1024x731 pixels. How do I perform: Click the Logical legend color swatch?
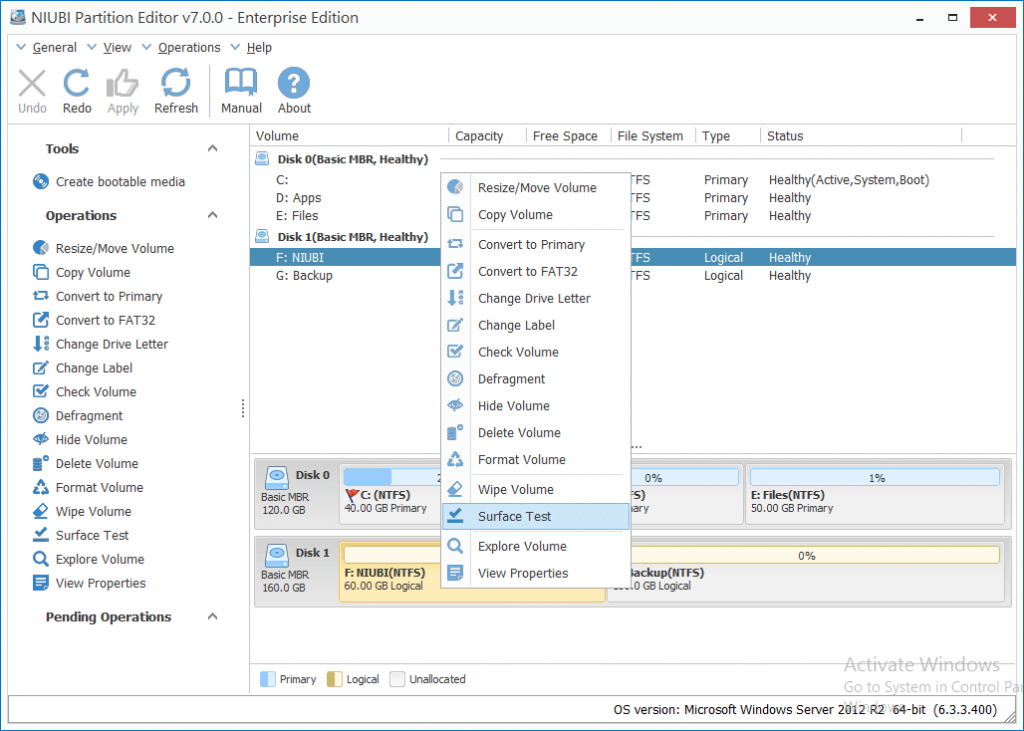tap(334, 679)
